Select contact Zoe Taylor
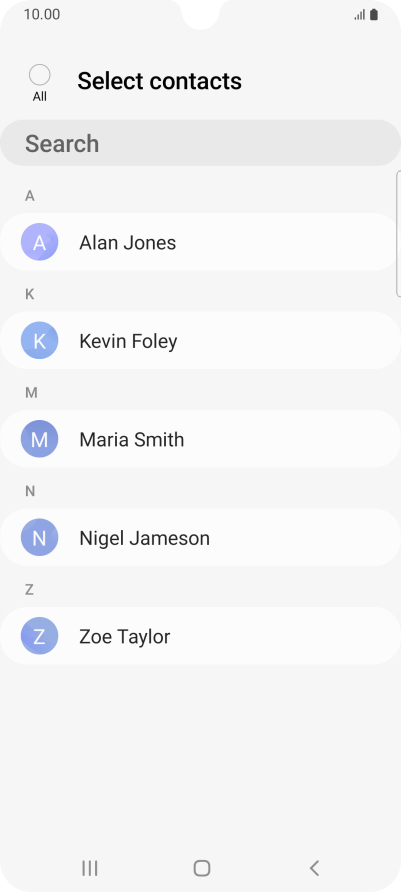This screenshot has width=401, height=892. [x=200, y=635]
